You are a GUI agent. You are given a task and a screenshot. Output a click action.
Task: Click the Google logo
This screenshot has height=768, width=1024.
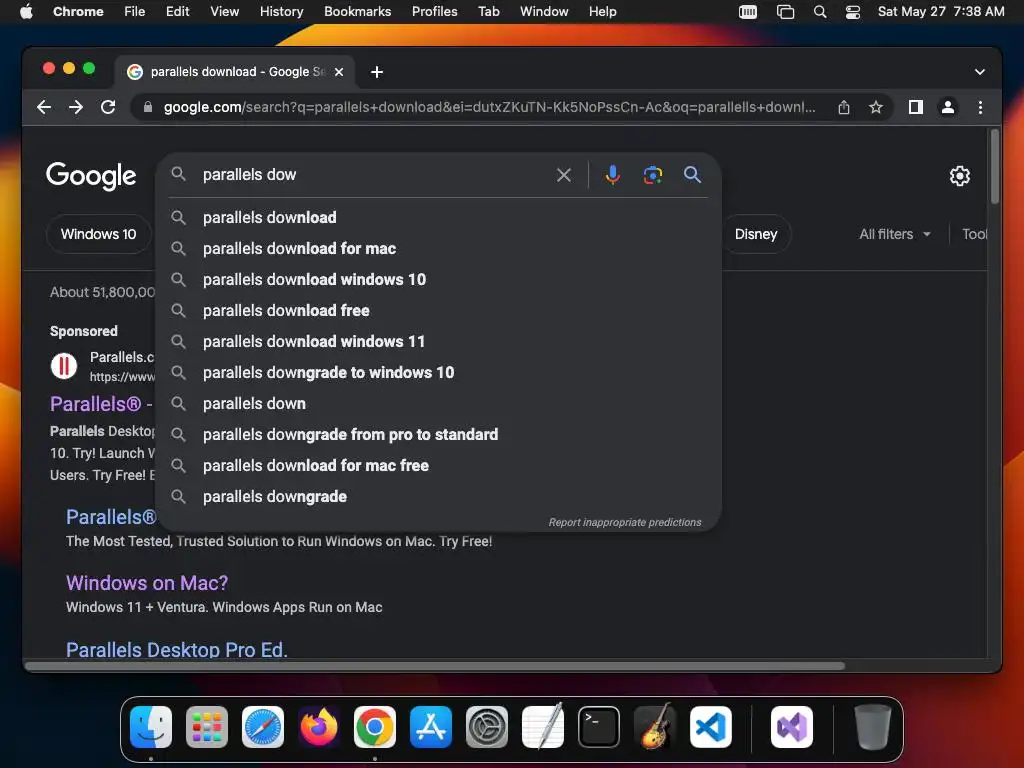(91, 176)
